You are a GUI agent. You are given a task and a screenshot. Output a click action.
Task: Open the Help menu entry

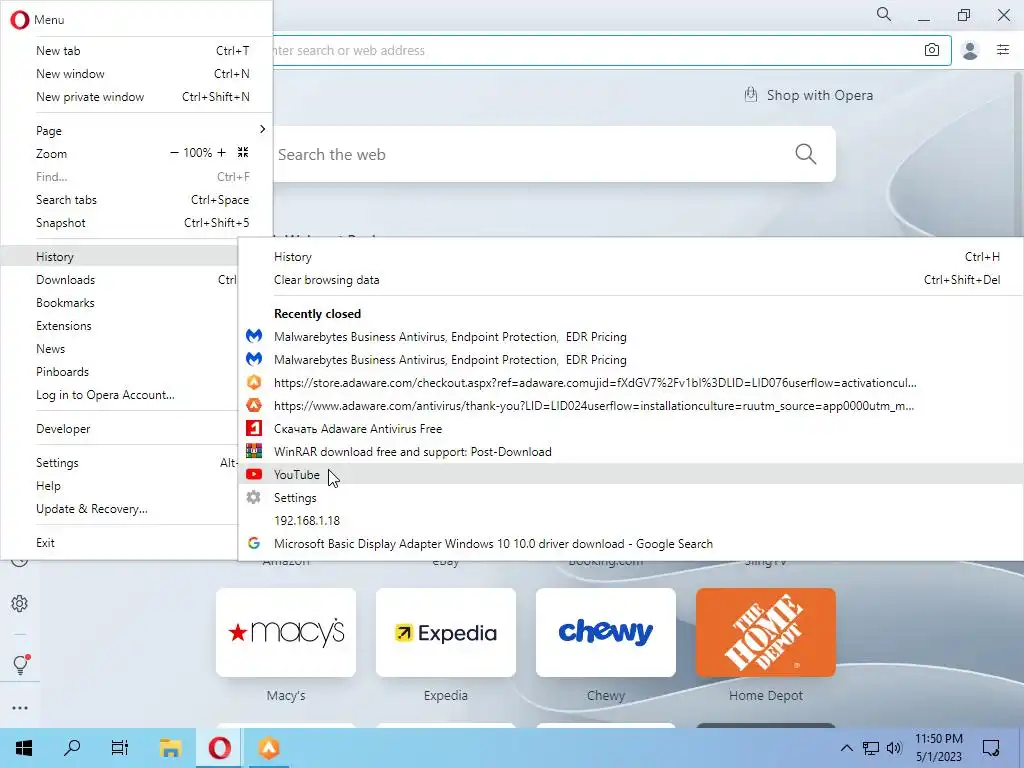pos(119,486)
